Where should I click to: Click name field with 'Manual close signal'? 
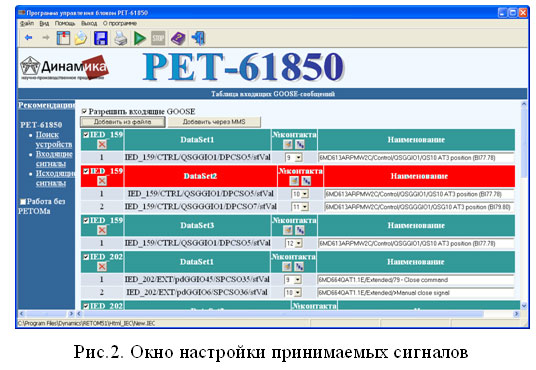tap(416, 293)
